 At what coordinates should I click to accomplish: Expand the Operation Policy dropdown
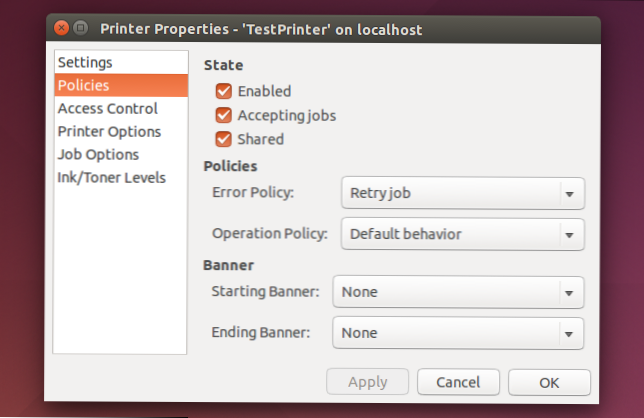click(x=462, y=235)
